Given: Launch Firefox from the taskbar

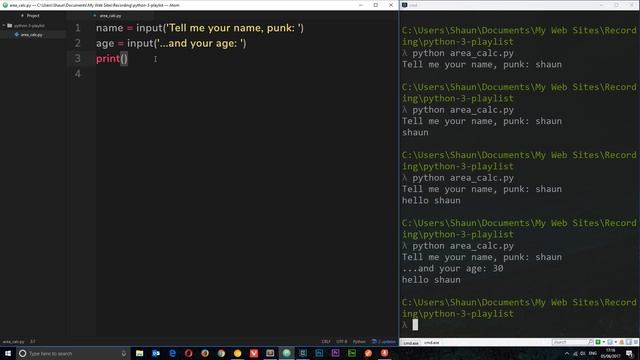Looking at the screenshot, I should (x=205, y=353).
